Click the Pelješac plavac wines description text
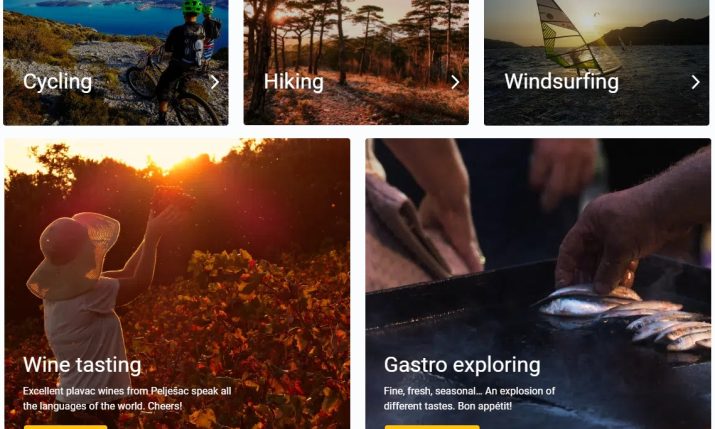This screenshot has height=429, width=715. pos(127,398)
